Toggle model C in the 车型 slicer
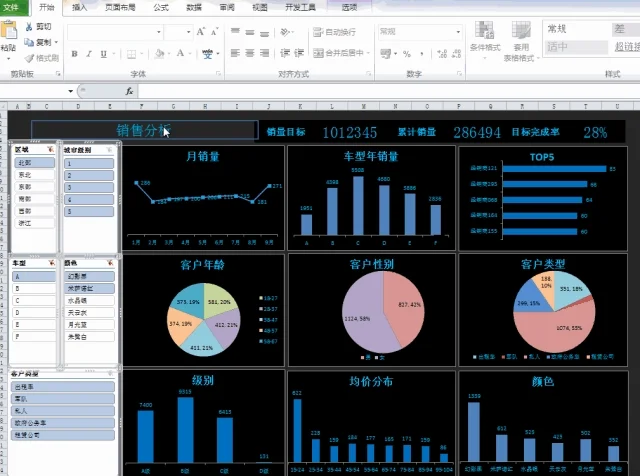The image size is (640, 476). click(34, 300)
